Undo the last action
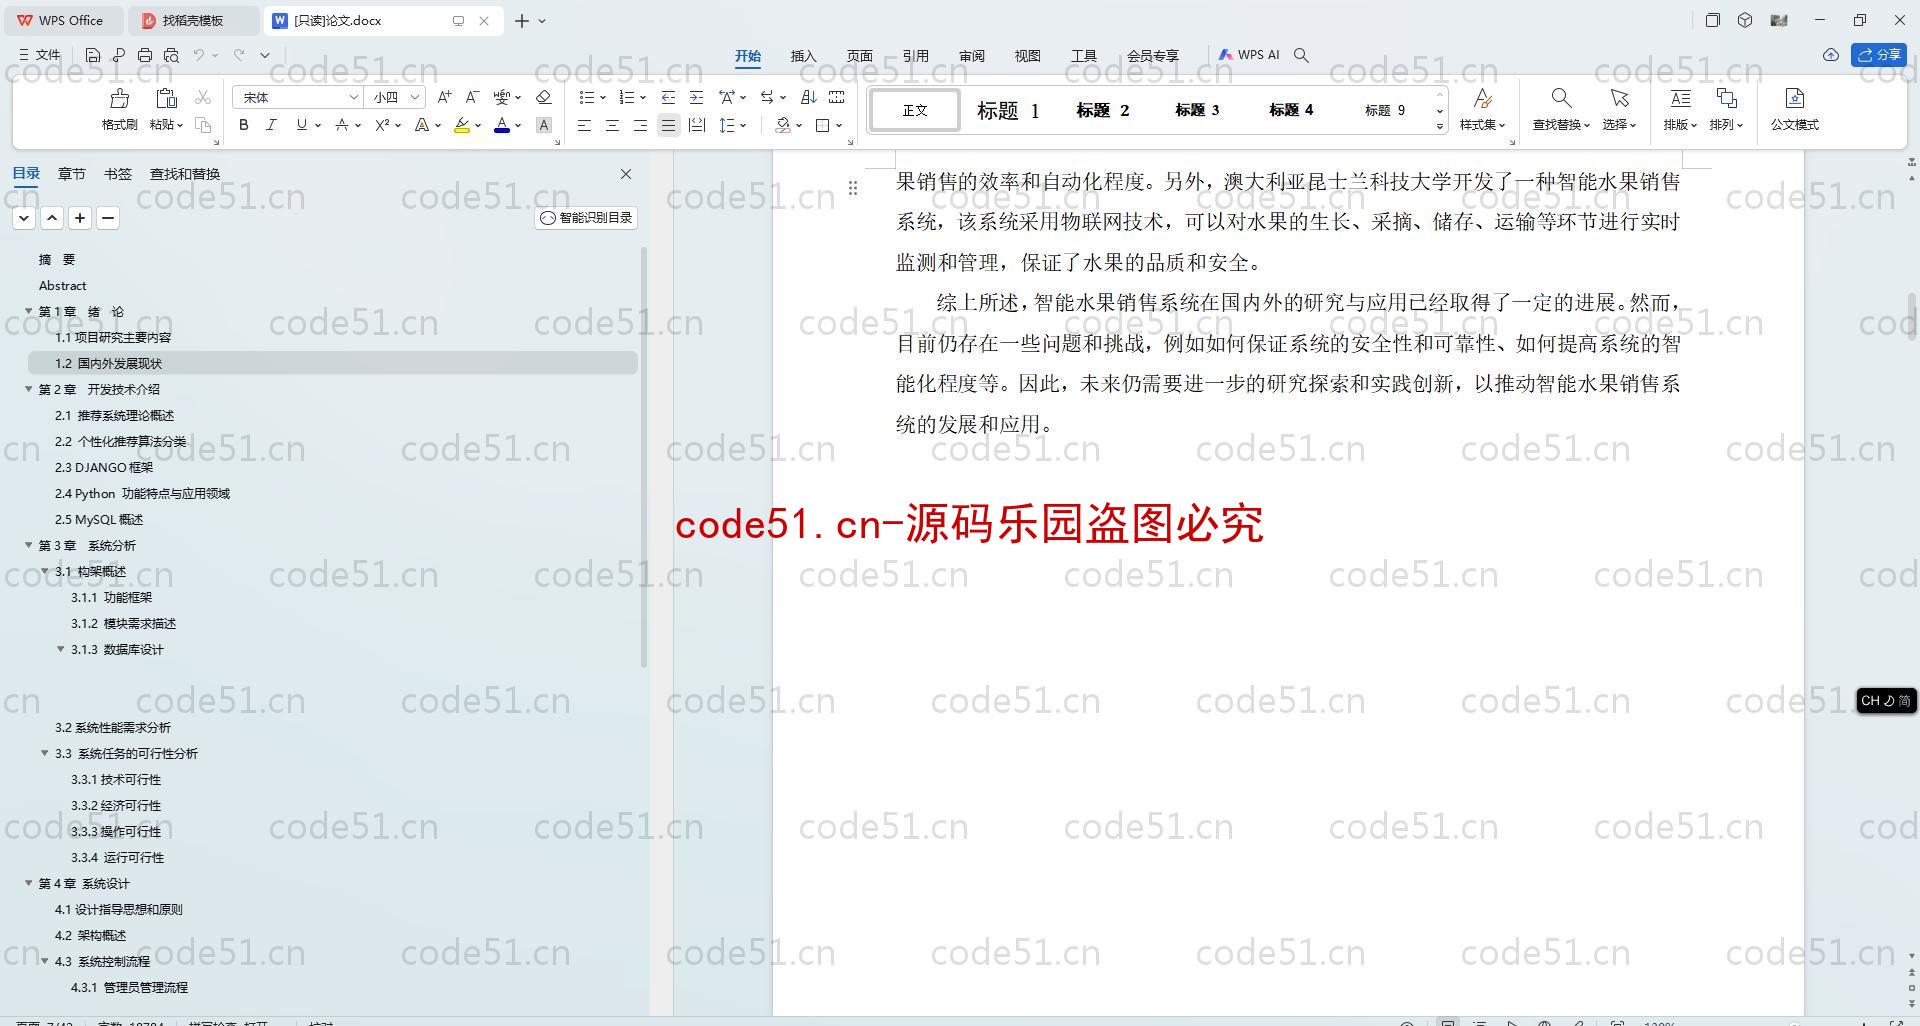This screenshot has height=1026, width=1920. point(199,55)
